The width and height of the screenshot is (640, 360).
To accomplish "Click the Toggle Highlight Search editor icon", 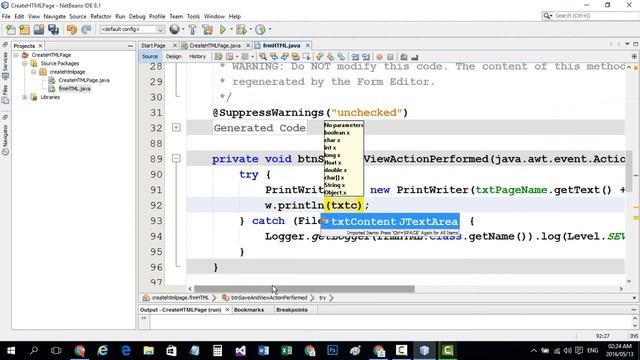I will tap(295, 57).
